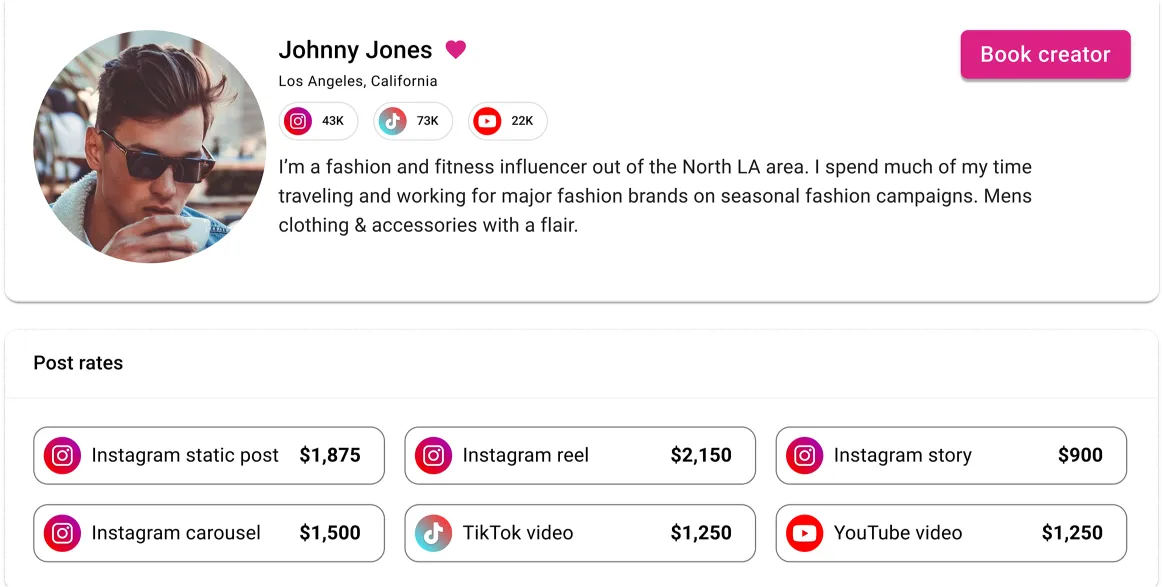Click TikTok icon in the video rate card
Viewport: 1162px width, 587px height.
[434, 533]
